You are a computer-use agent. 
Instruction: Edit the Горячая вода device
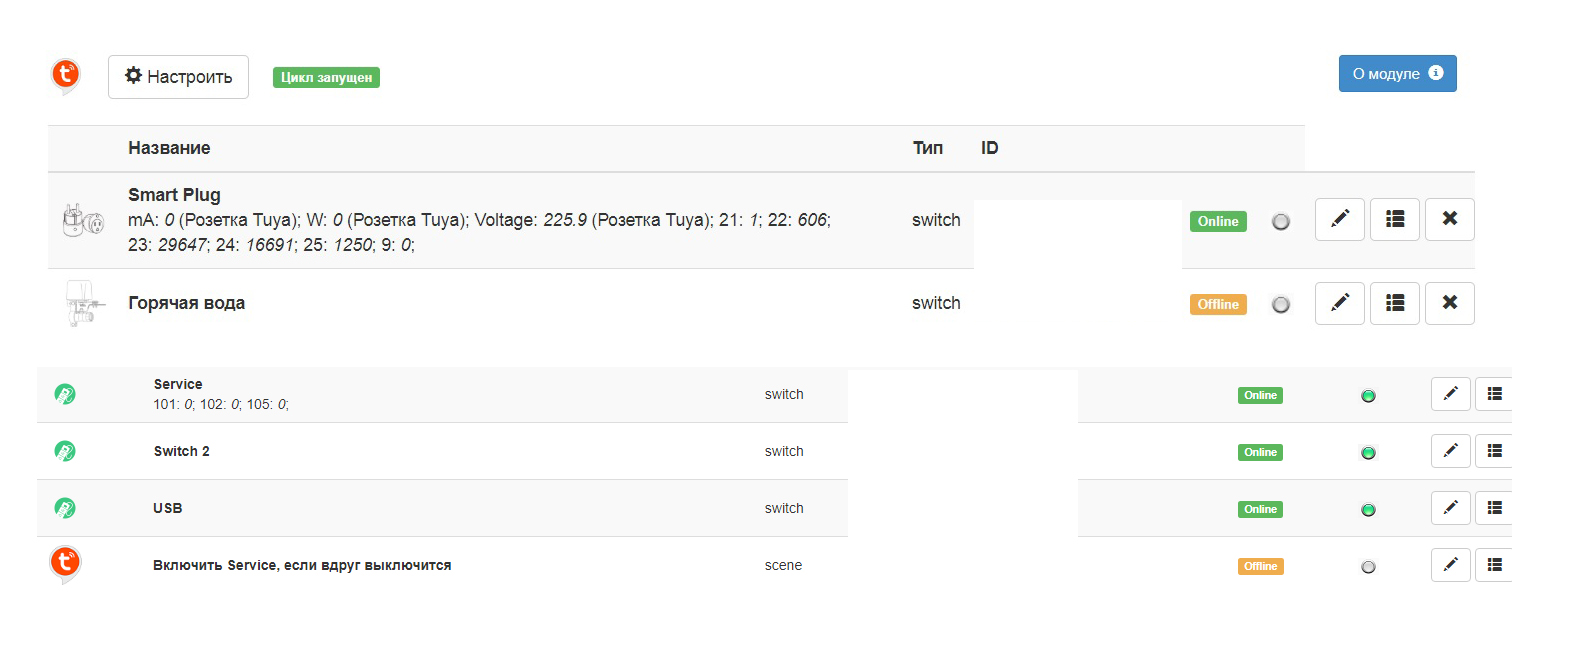1340,303
